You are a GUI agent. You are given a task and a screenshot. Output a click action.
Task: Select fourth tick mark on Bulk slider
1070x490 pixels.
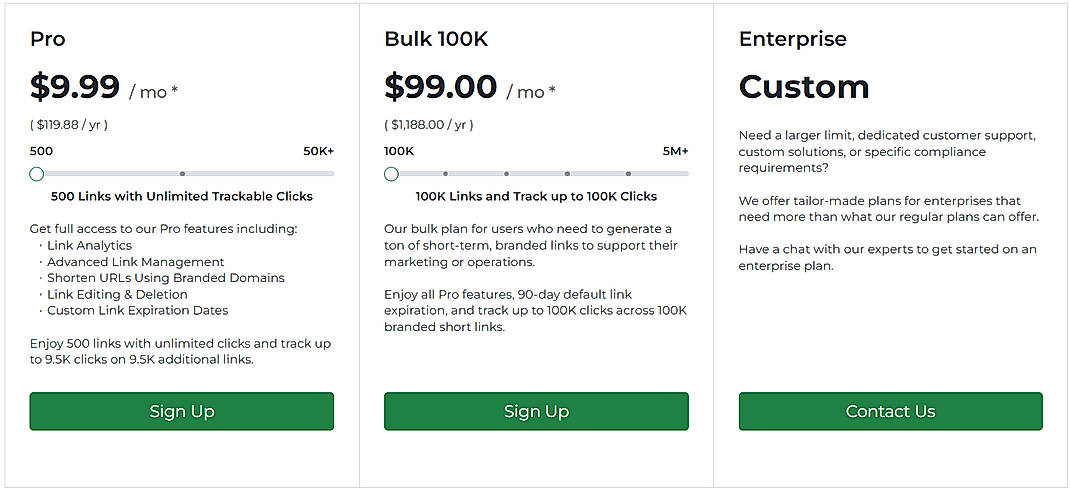(x=628, y=174)
